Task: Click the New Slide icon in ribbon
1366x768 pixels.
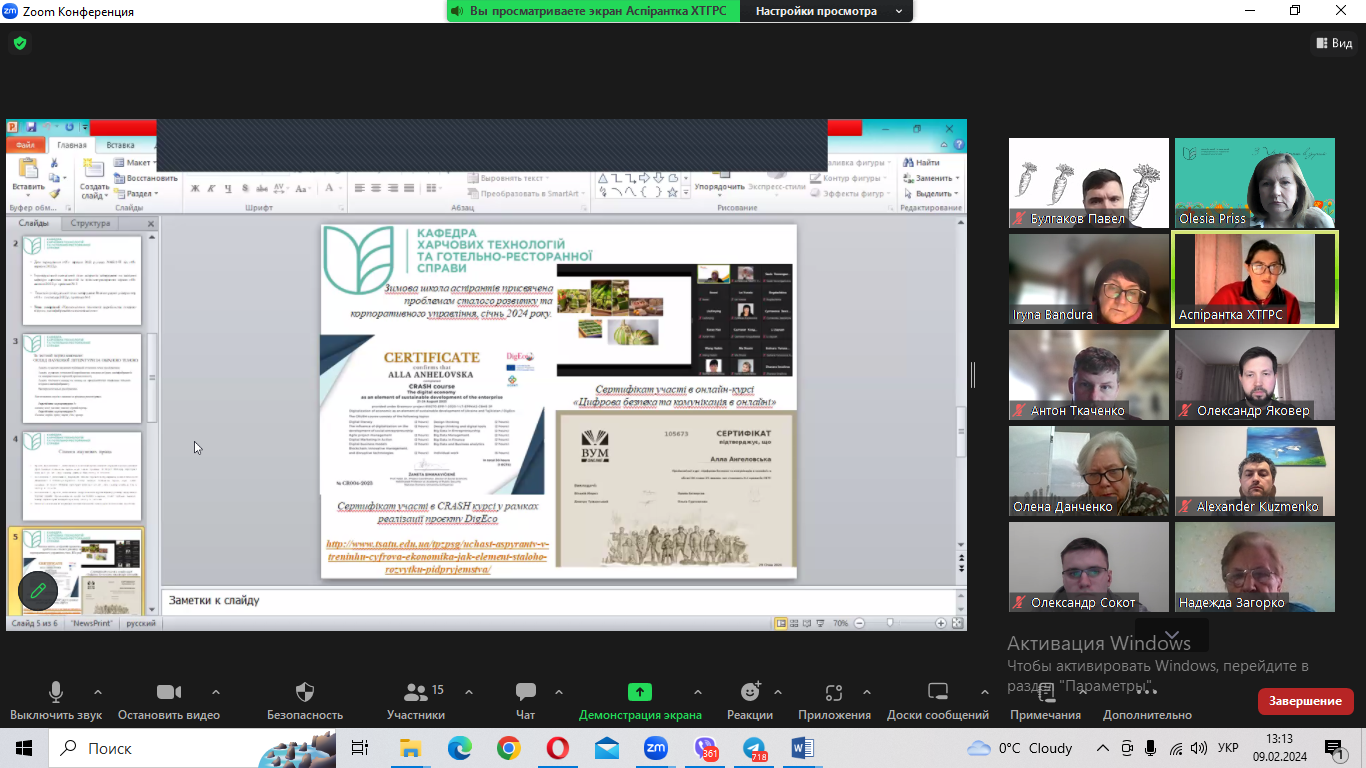Action: (93, 168)
